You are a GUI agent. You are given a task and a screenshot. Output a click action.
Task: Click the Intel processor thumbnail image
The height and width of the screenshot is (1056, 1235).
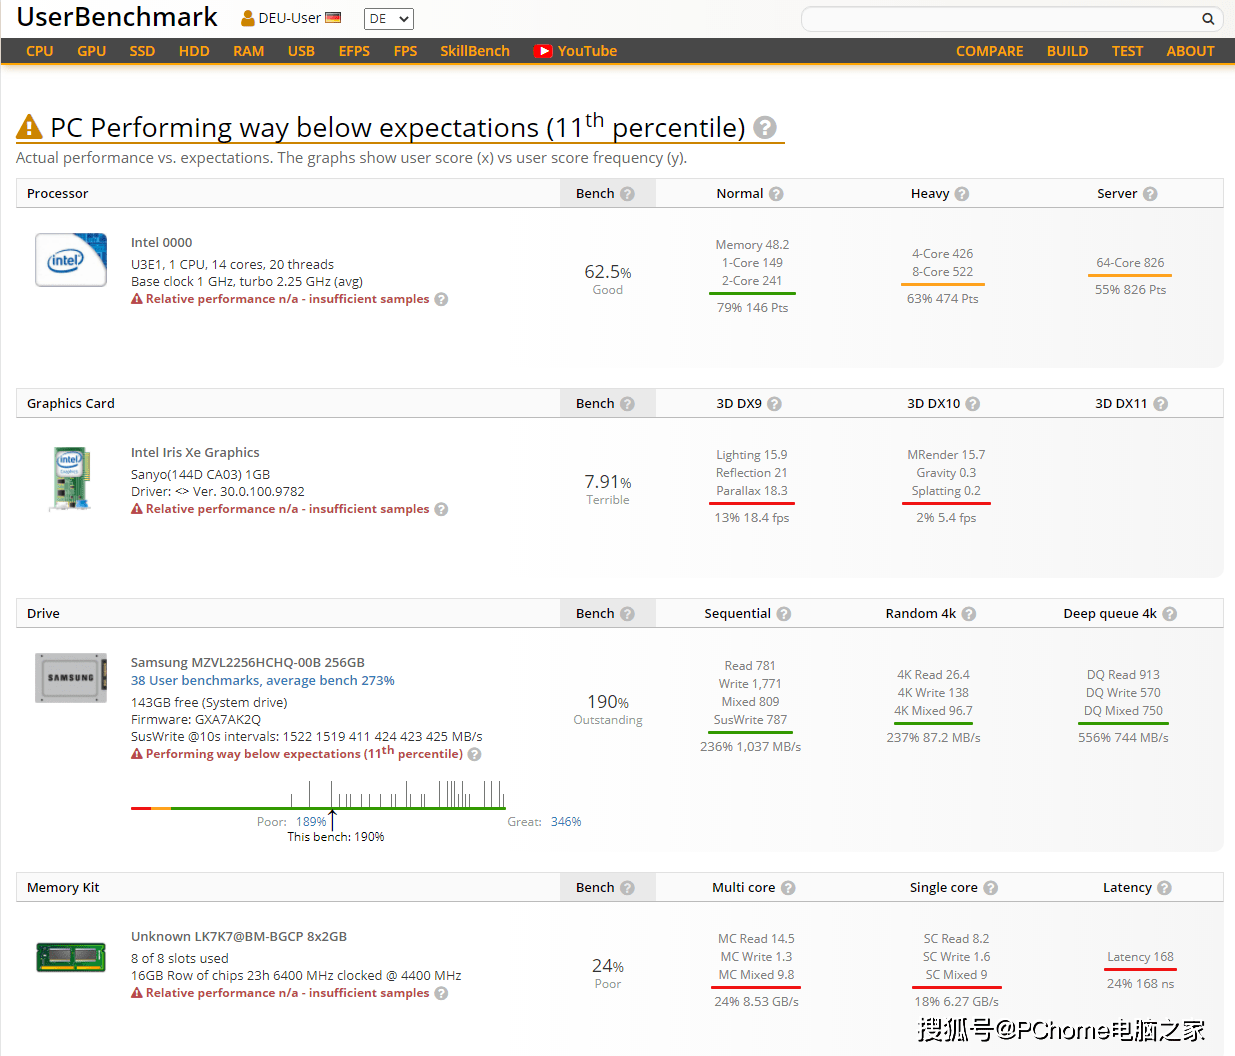[x=71, y=260]
